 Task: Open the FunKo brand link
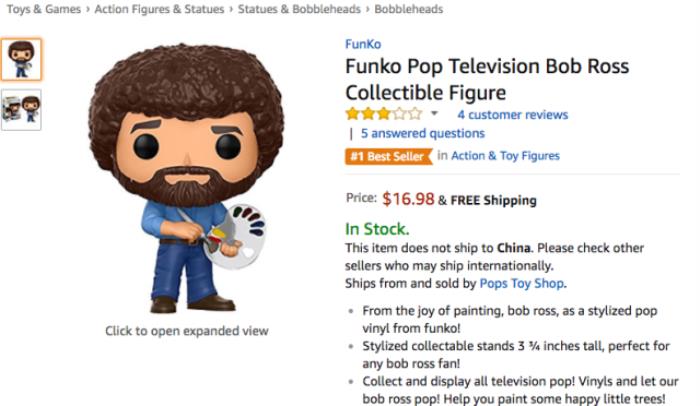click(362, 44)
